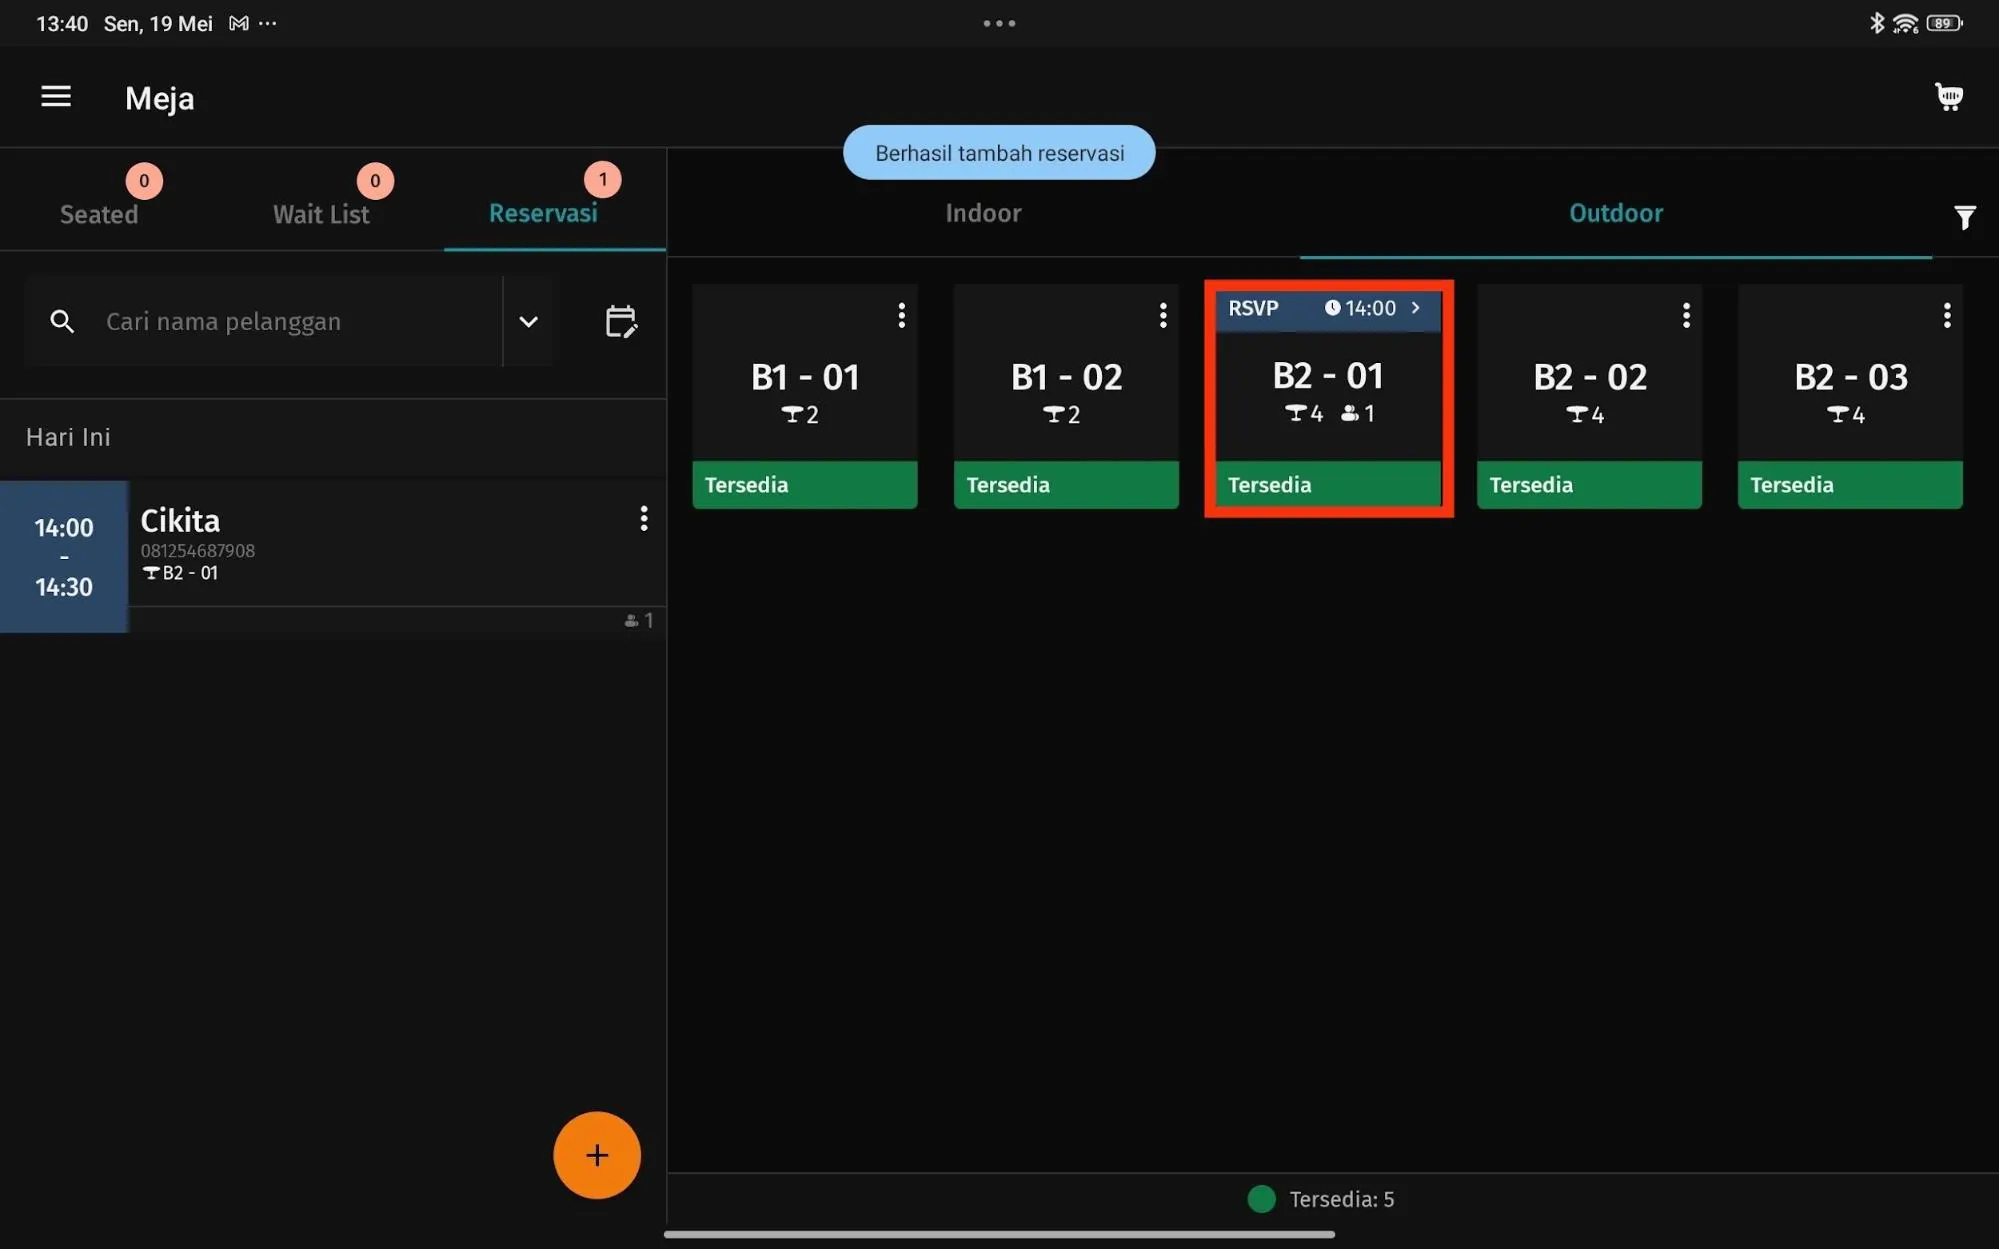The image size is (1999, 1249).
Task: Tap the 'Meja' page title
Action: [x=160, y=98]
